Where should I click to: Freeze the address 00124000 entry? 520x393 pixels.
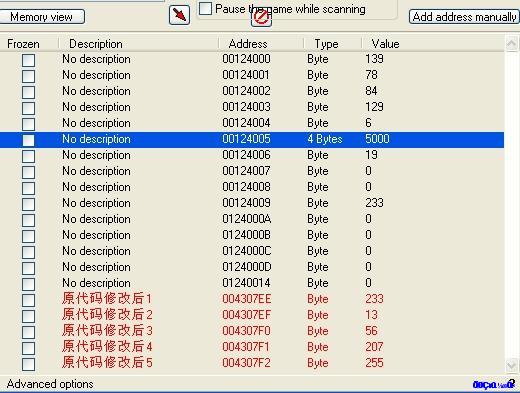coord(28,60)
